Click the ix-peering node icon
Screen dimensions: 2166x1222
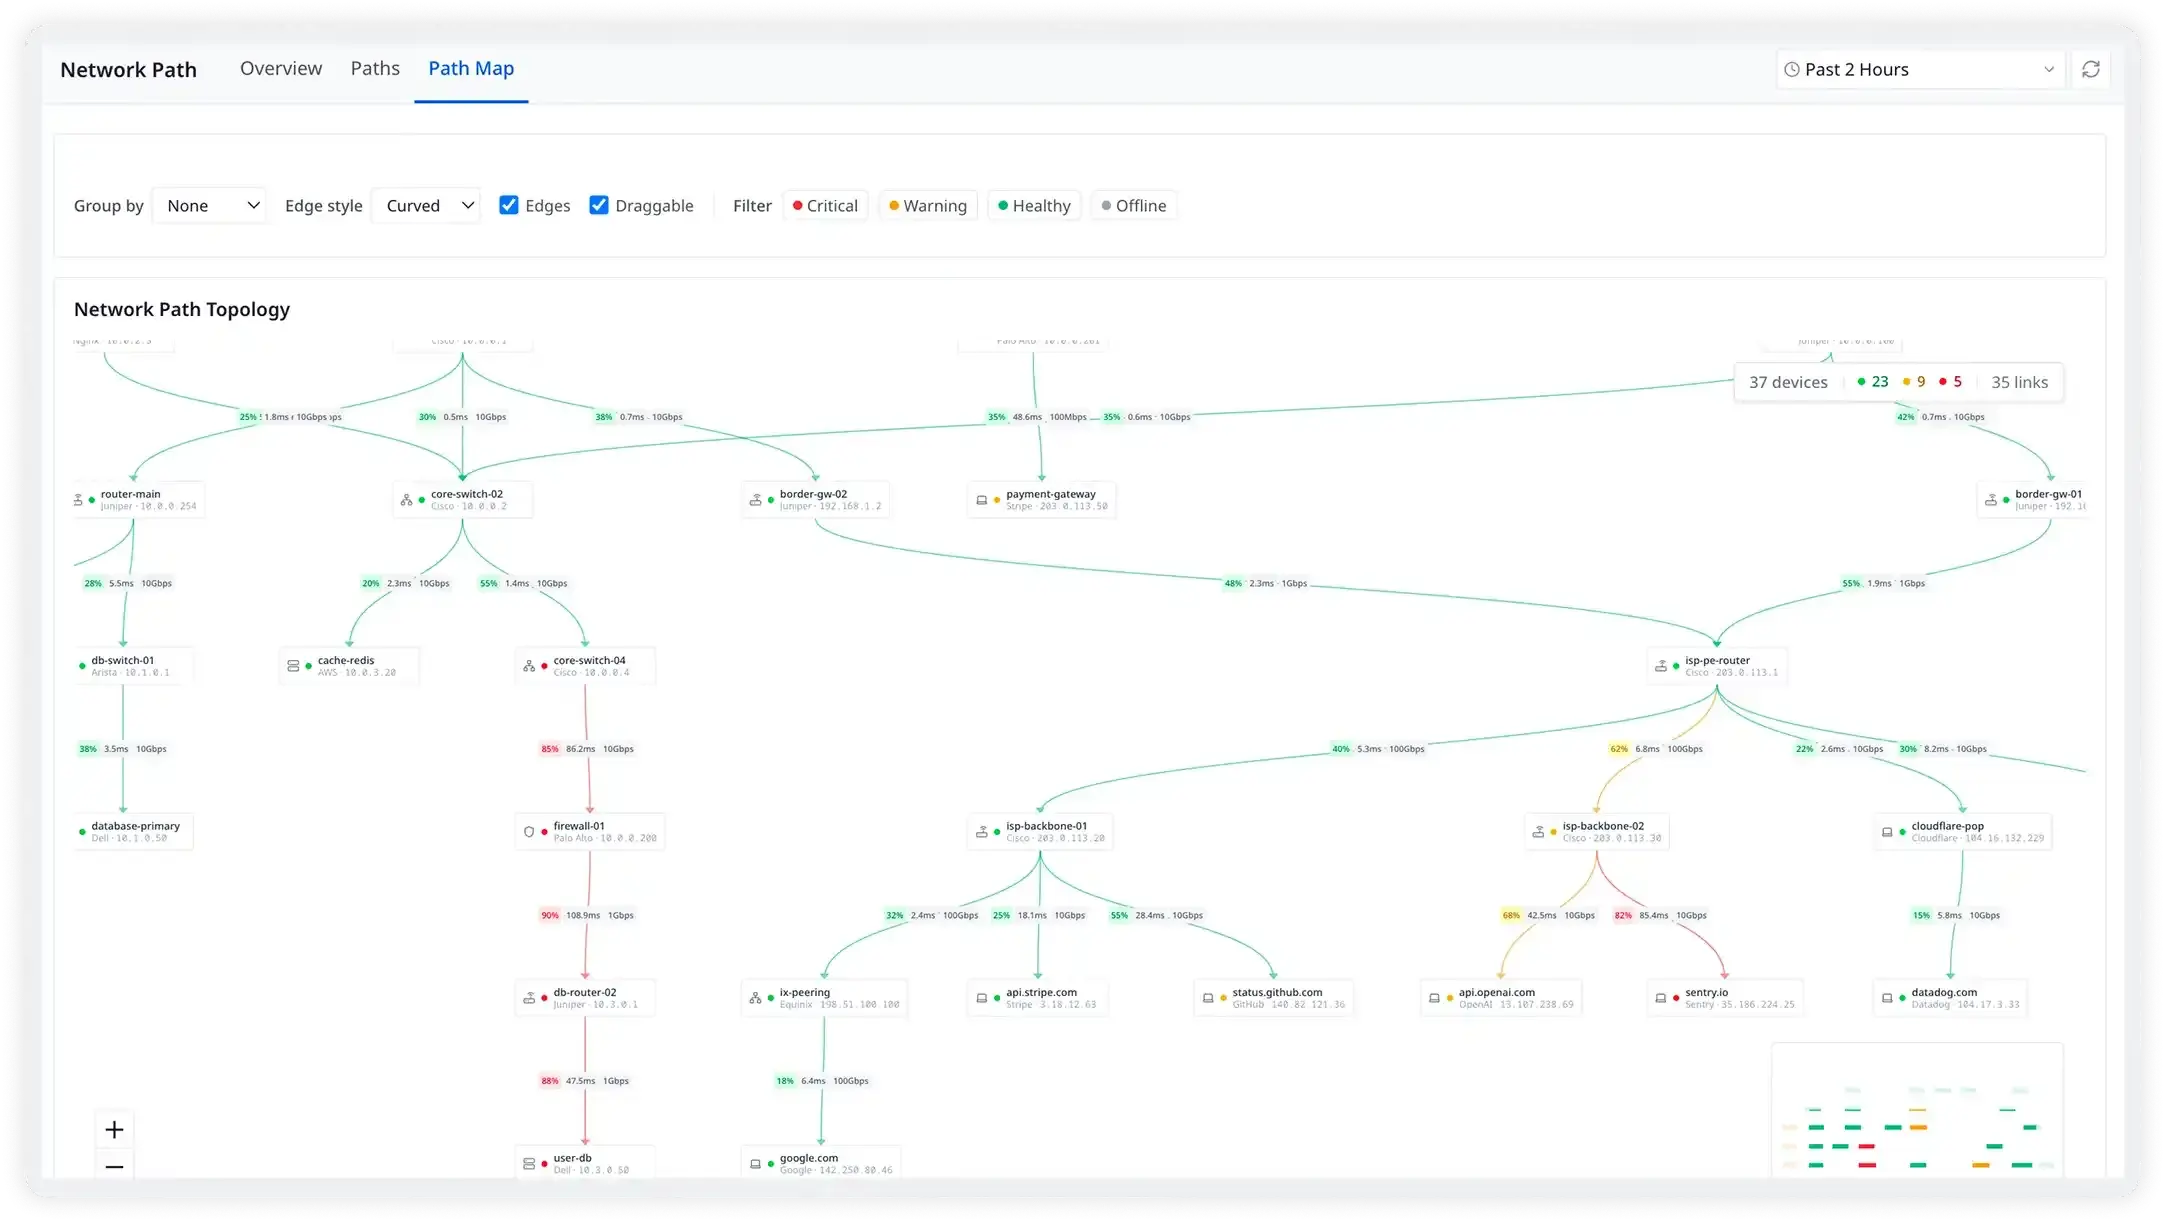(756, 997)
